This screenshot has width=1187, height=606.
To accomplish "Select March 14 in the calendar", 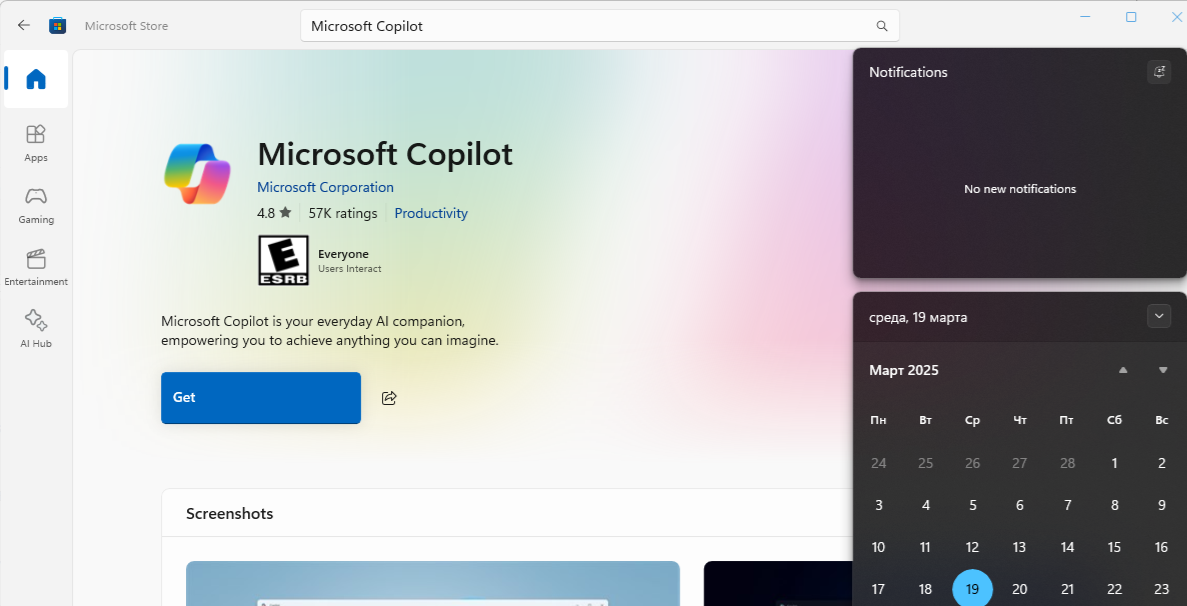I will click(x=1067, y=547).
